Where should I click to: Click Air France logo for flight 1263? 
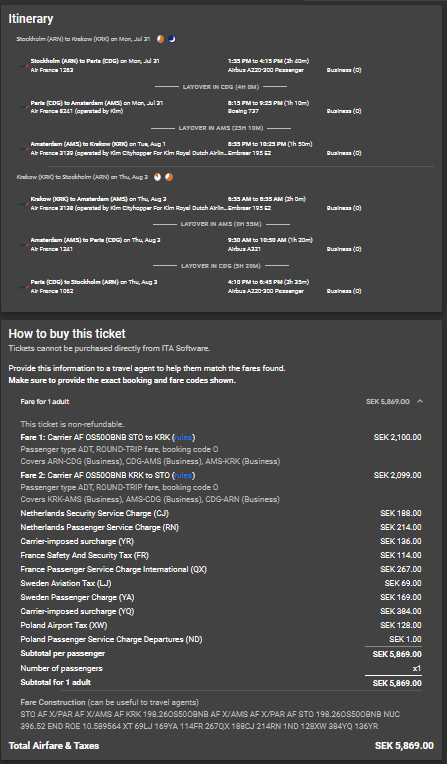click(23, 66)
